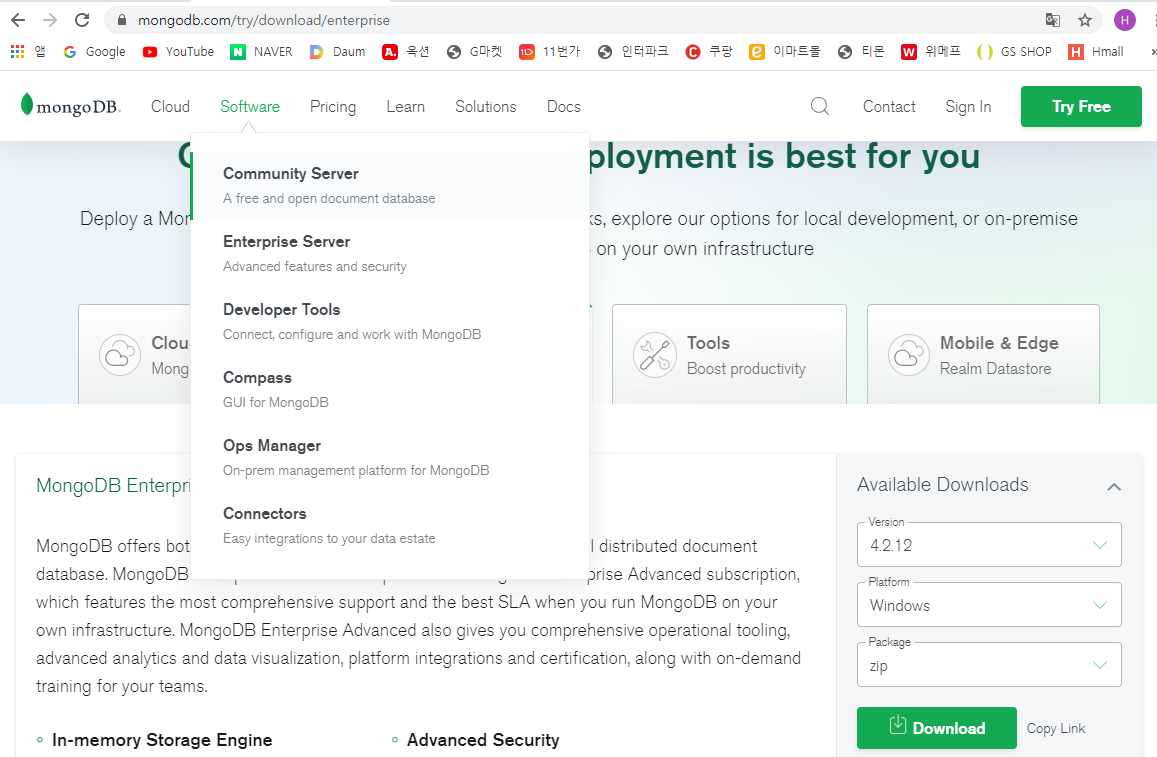Click the address bar URL field
Image resolution: width=1157 pixels, height=757 pixels.
[576, 20]
